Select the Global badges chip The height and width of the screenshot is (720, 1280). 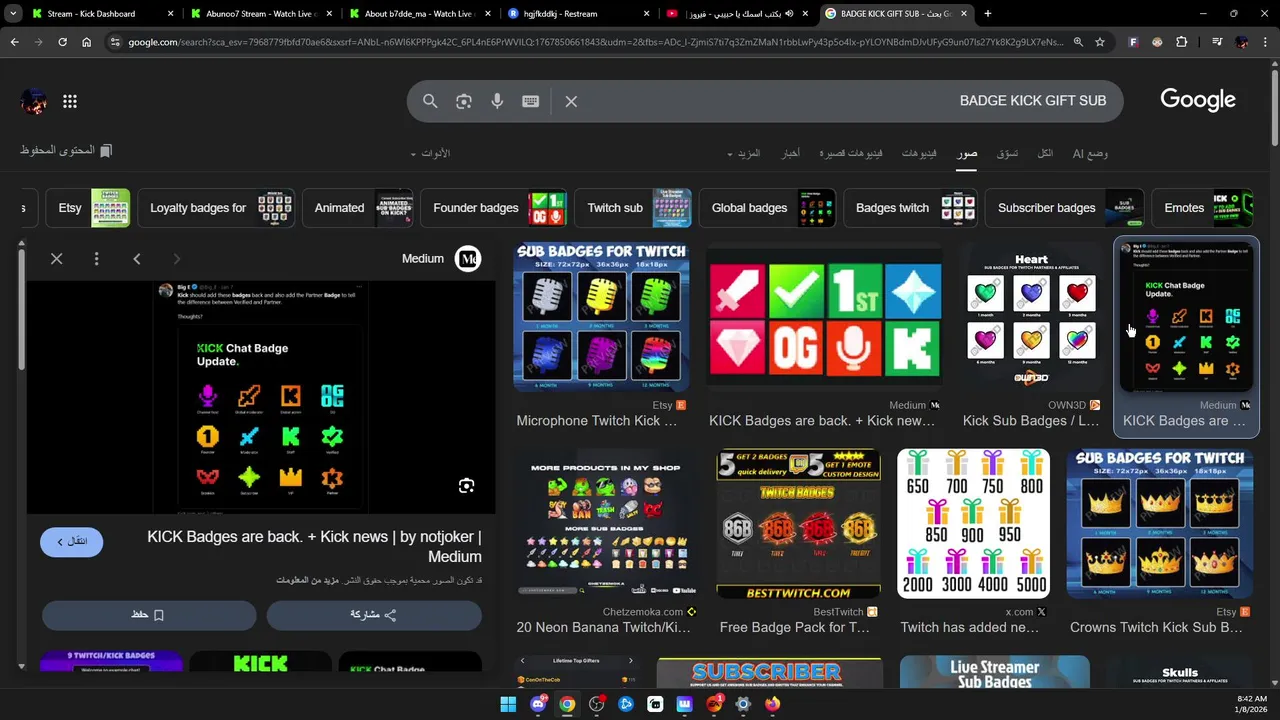point(768,208)
